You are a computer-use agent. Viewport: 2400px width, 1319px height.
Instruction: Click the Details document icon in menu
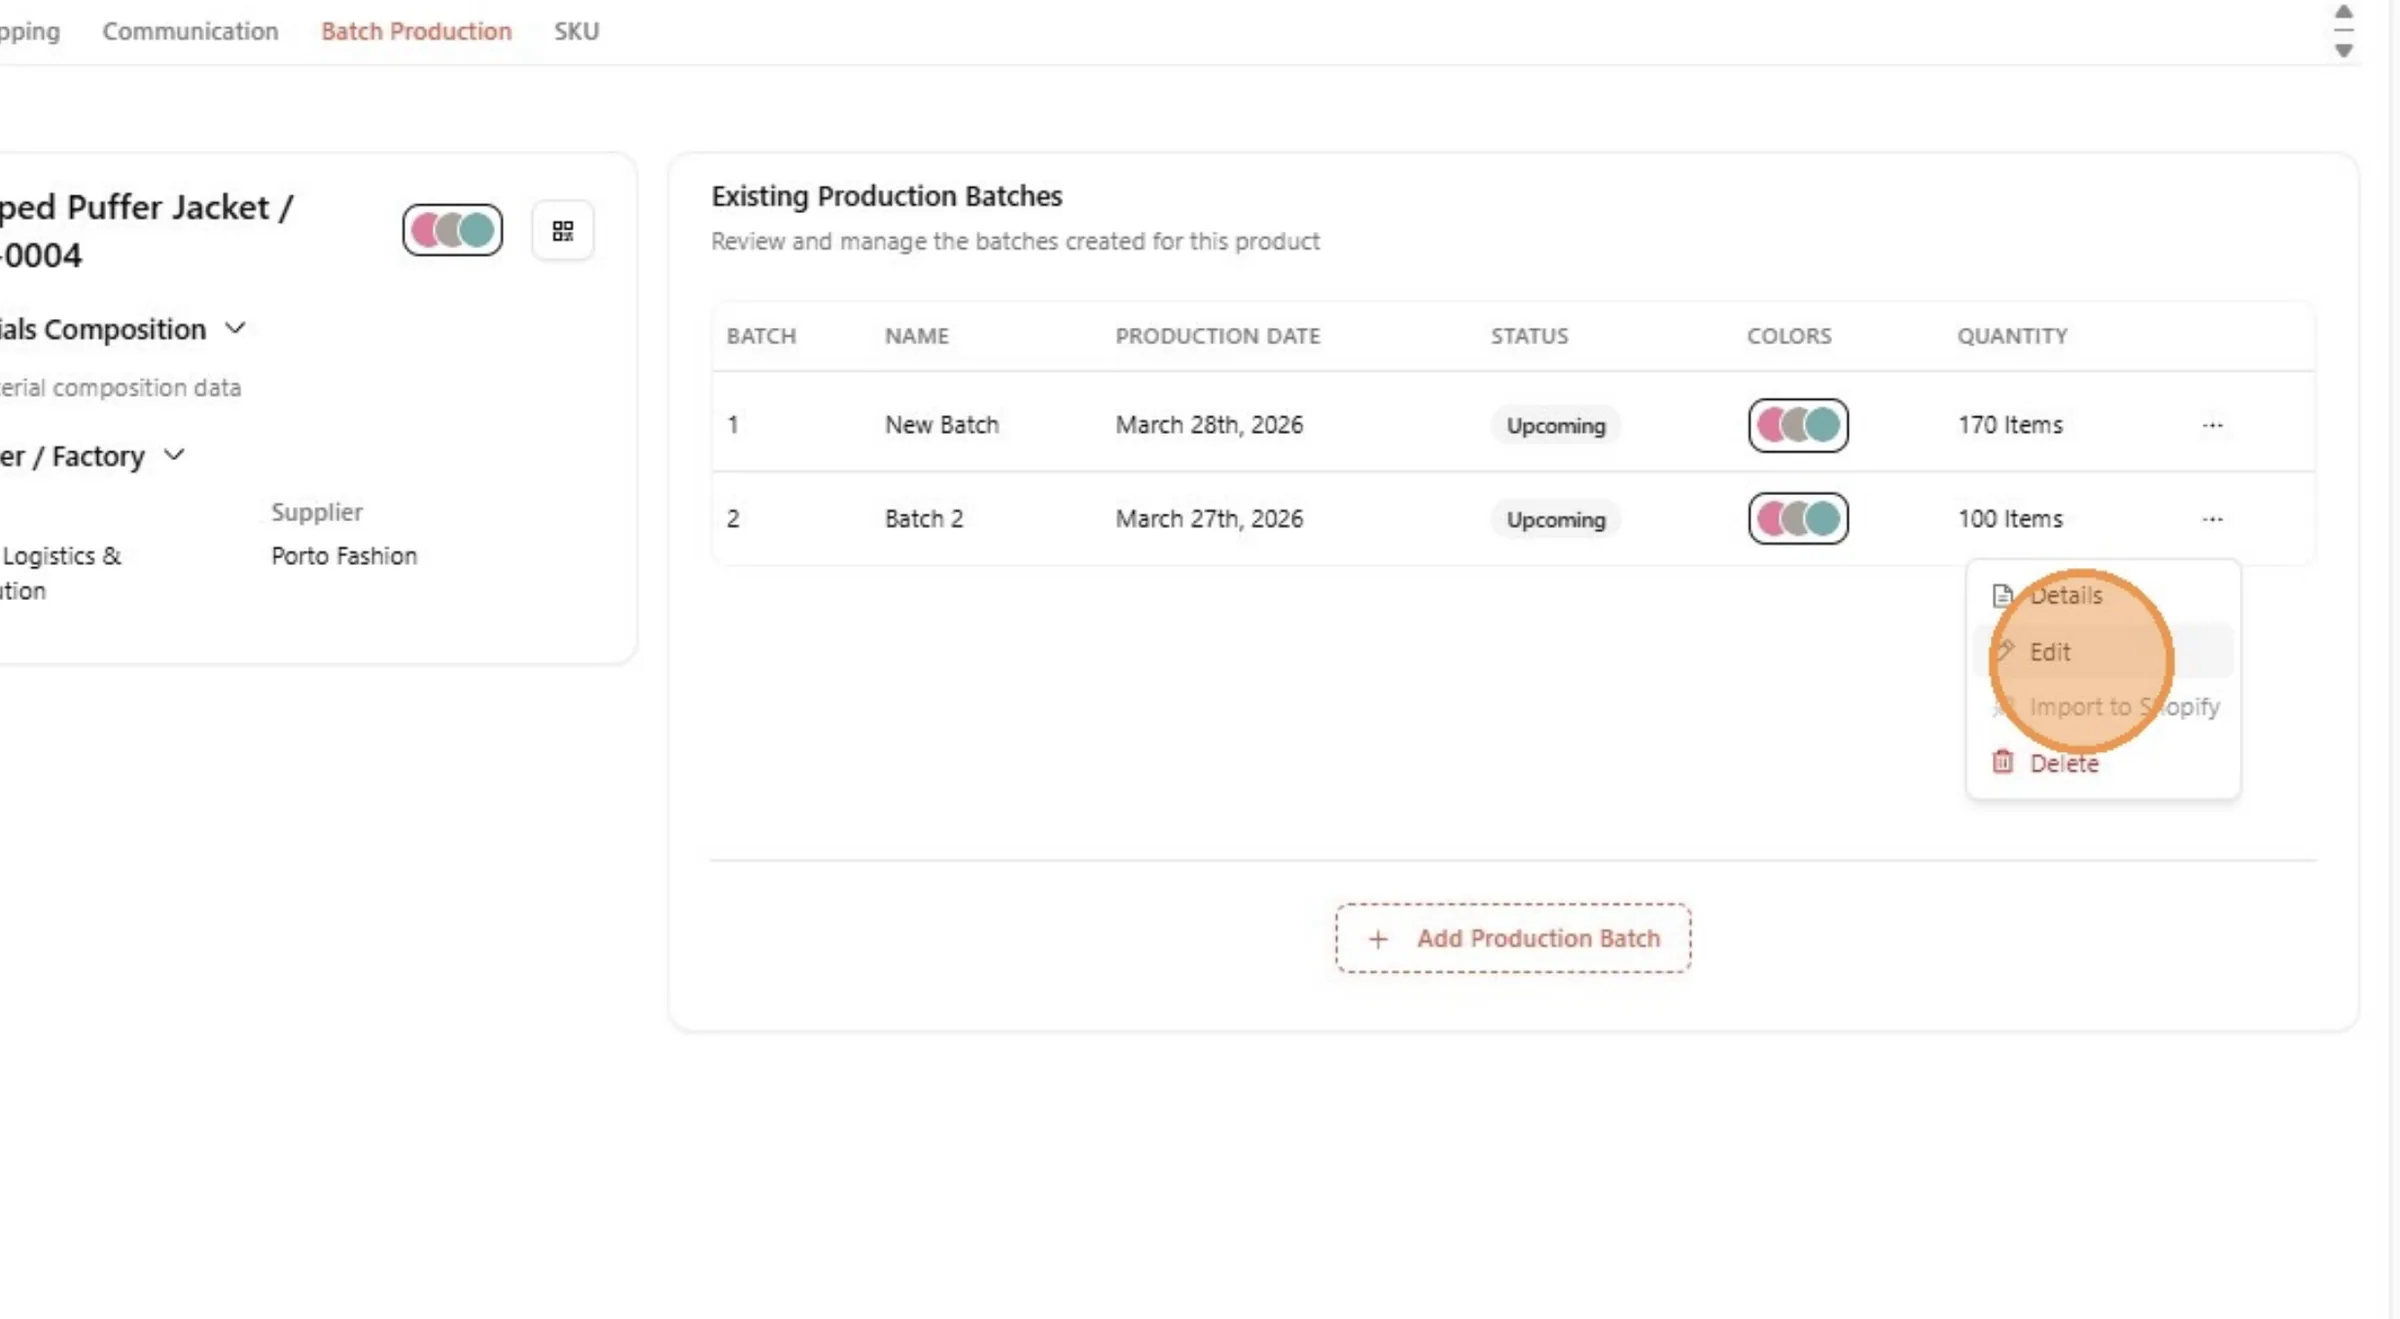(x=2002, y=596)
